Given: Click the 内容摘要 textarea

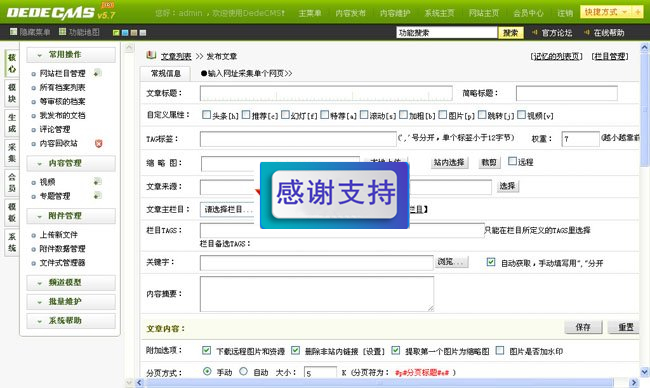Looking at the screenshot, I should pos(317,294).
